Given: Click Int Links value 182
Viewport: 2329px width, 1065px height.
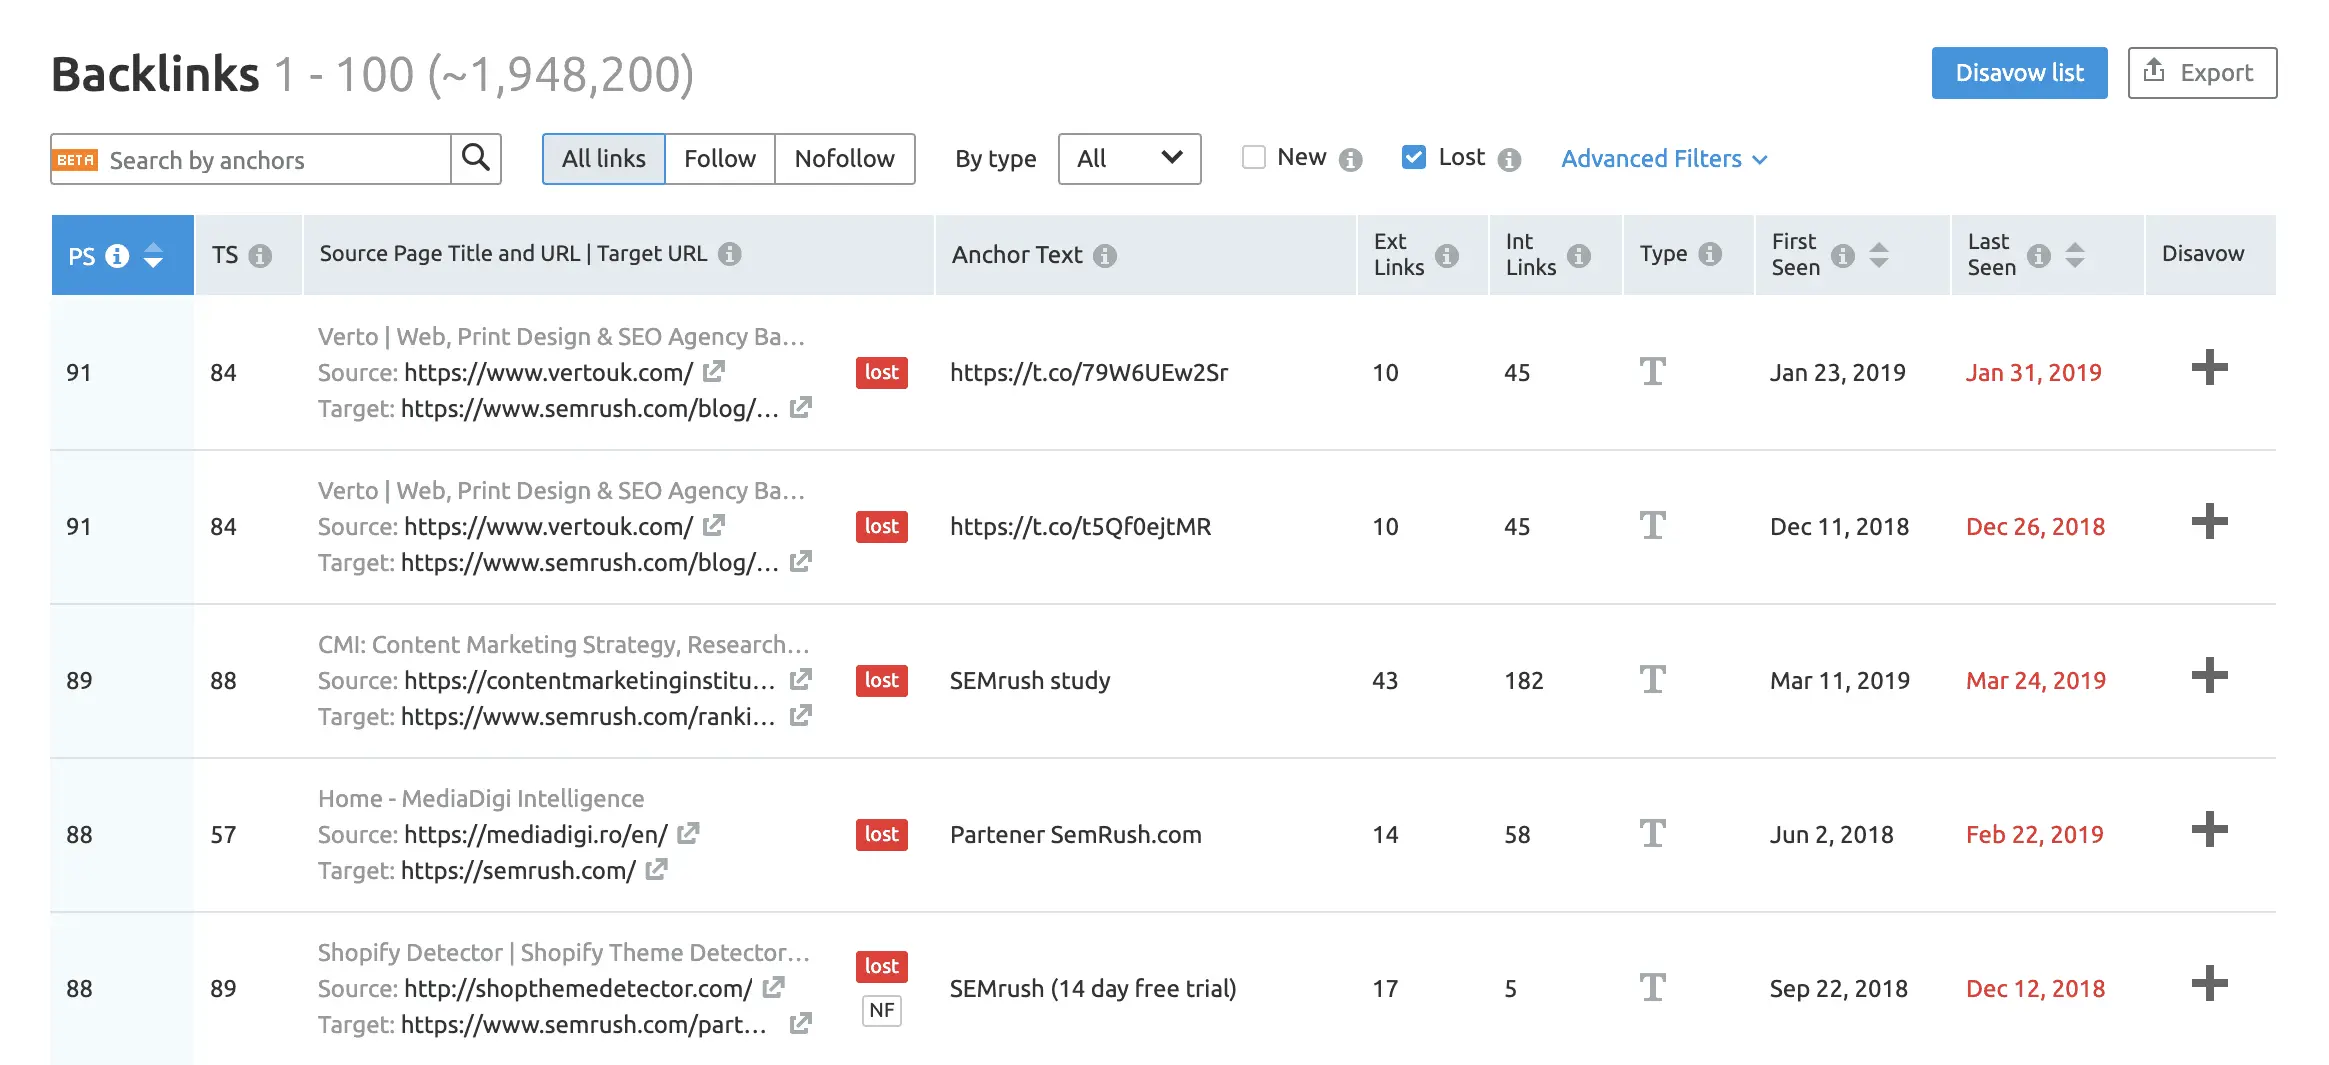Looking at the screenshot, I should point(1523,681).
